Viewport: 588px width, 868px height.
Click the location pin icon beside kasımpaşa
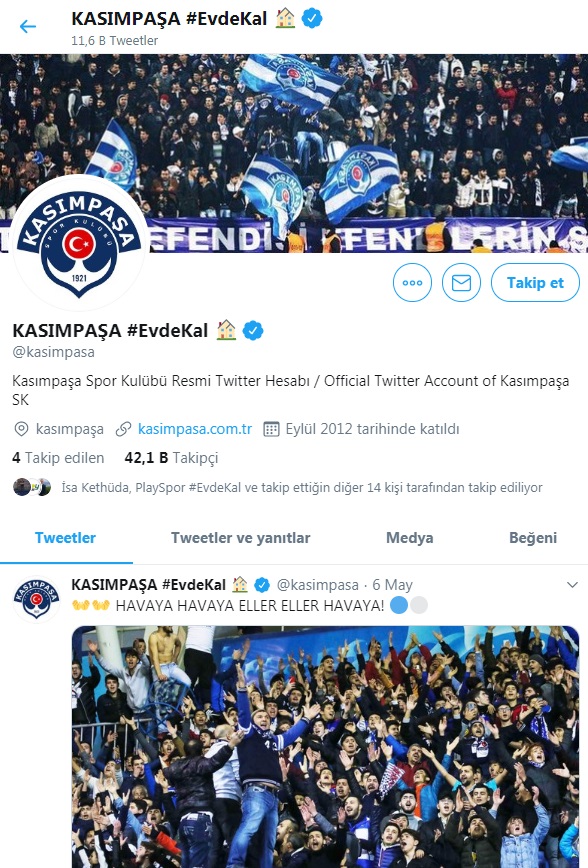[21, 429]
